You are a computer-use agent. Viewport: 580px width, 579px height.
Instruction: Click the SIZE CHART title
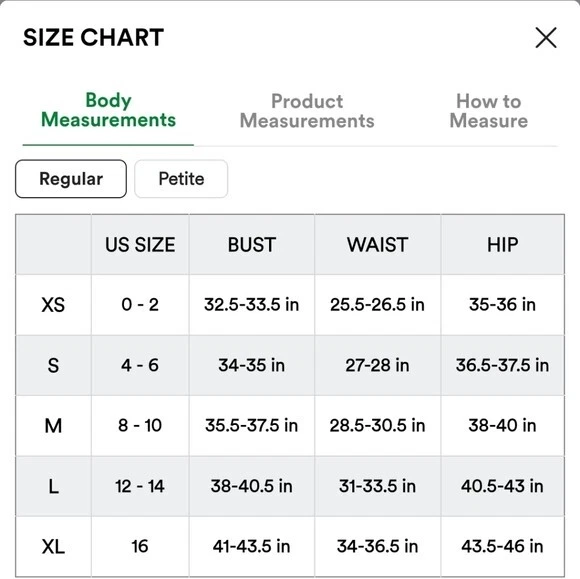94,37
